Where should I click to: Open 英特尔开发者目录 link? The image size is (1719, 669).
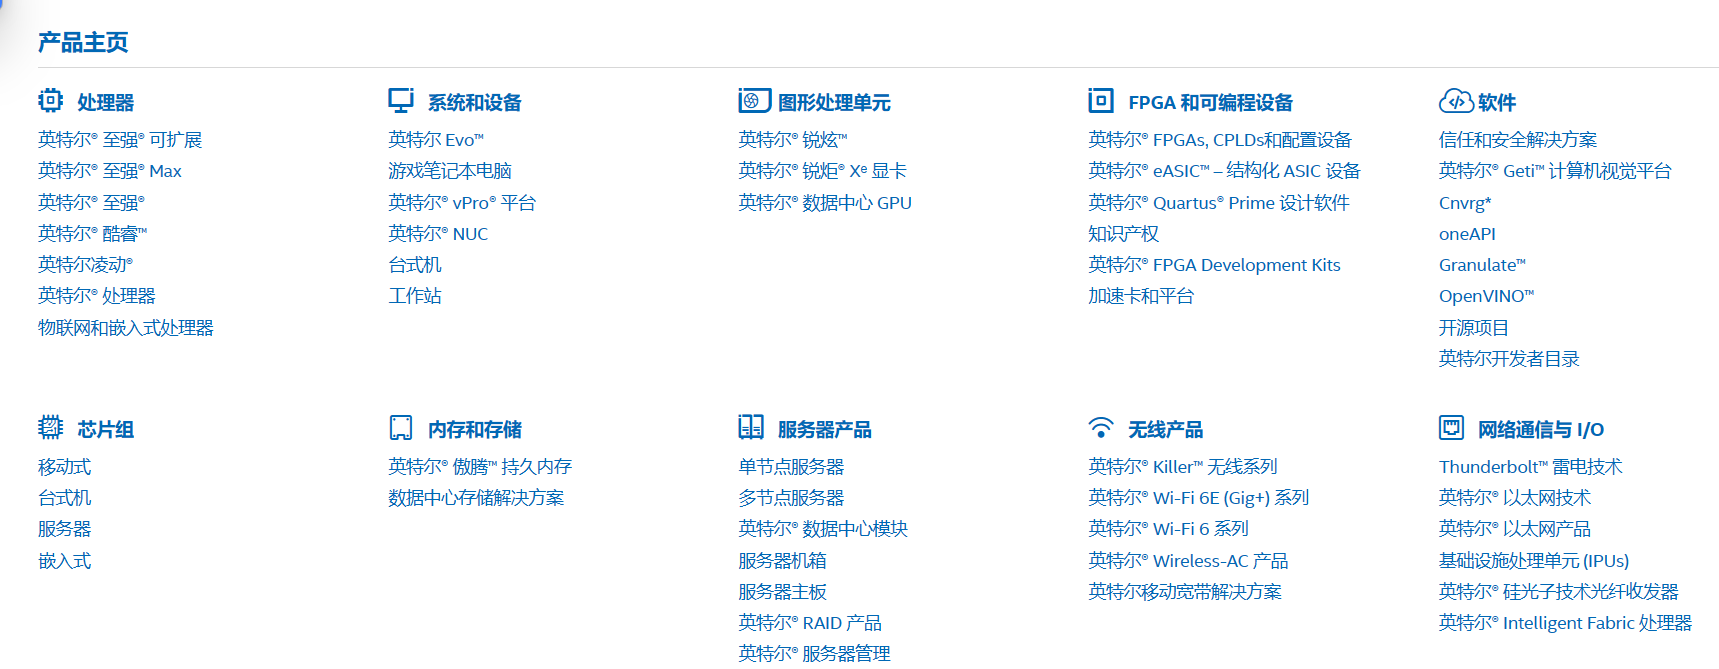(x=1509, y=358)
